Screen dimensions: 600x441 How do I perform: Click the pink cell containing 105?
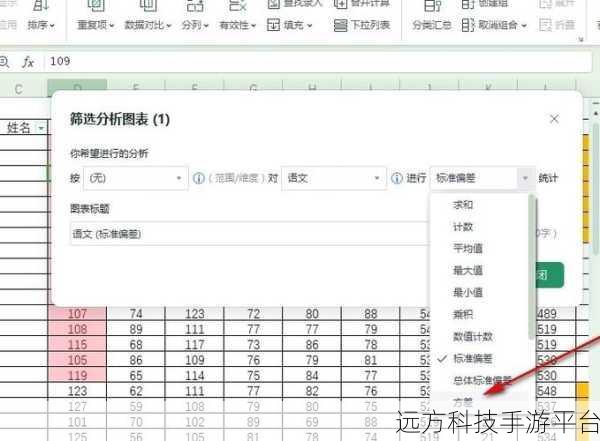click(x=77, y=360)
